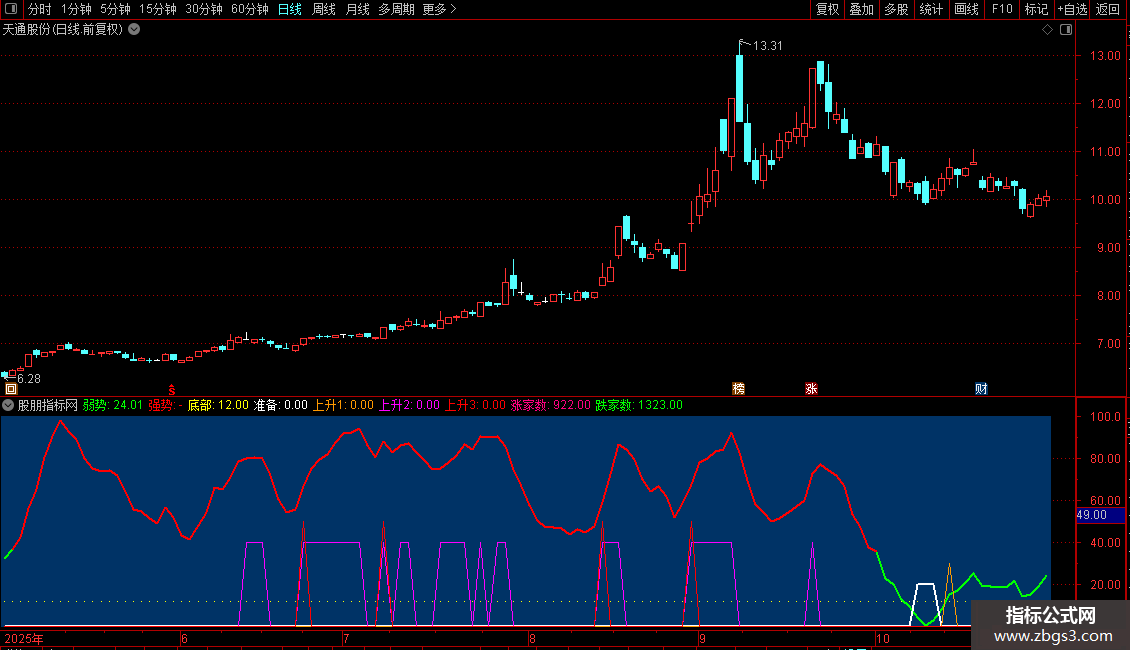
Task: Select the 60分钟 timeframe tab
Action: pyautogui.click(x=249, y=10)
